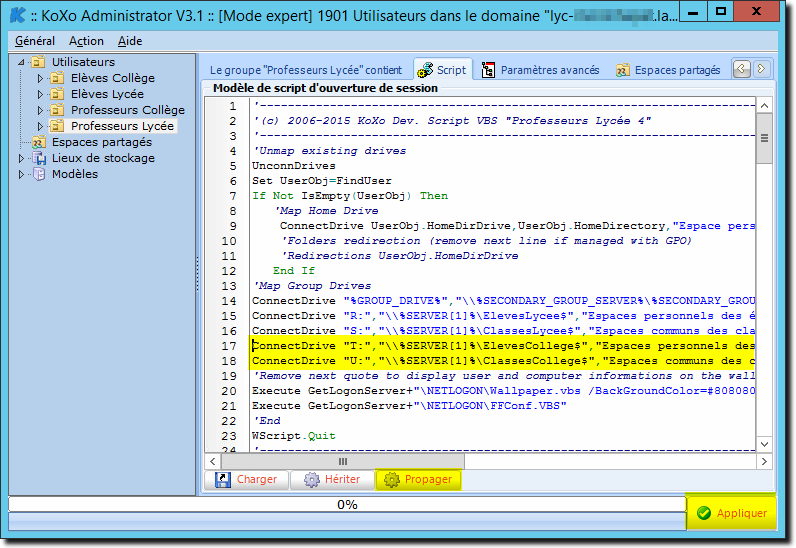Viewport: 796px width, 548px height.
Task: Expand the Professeurs Collège node
Action: tap(40, 110)
